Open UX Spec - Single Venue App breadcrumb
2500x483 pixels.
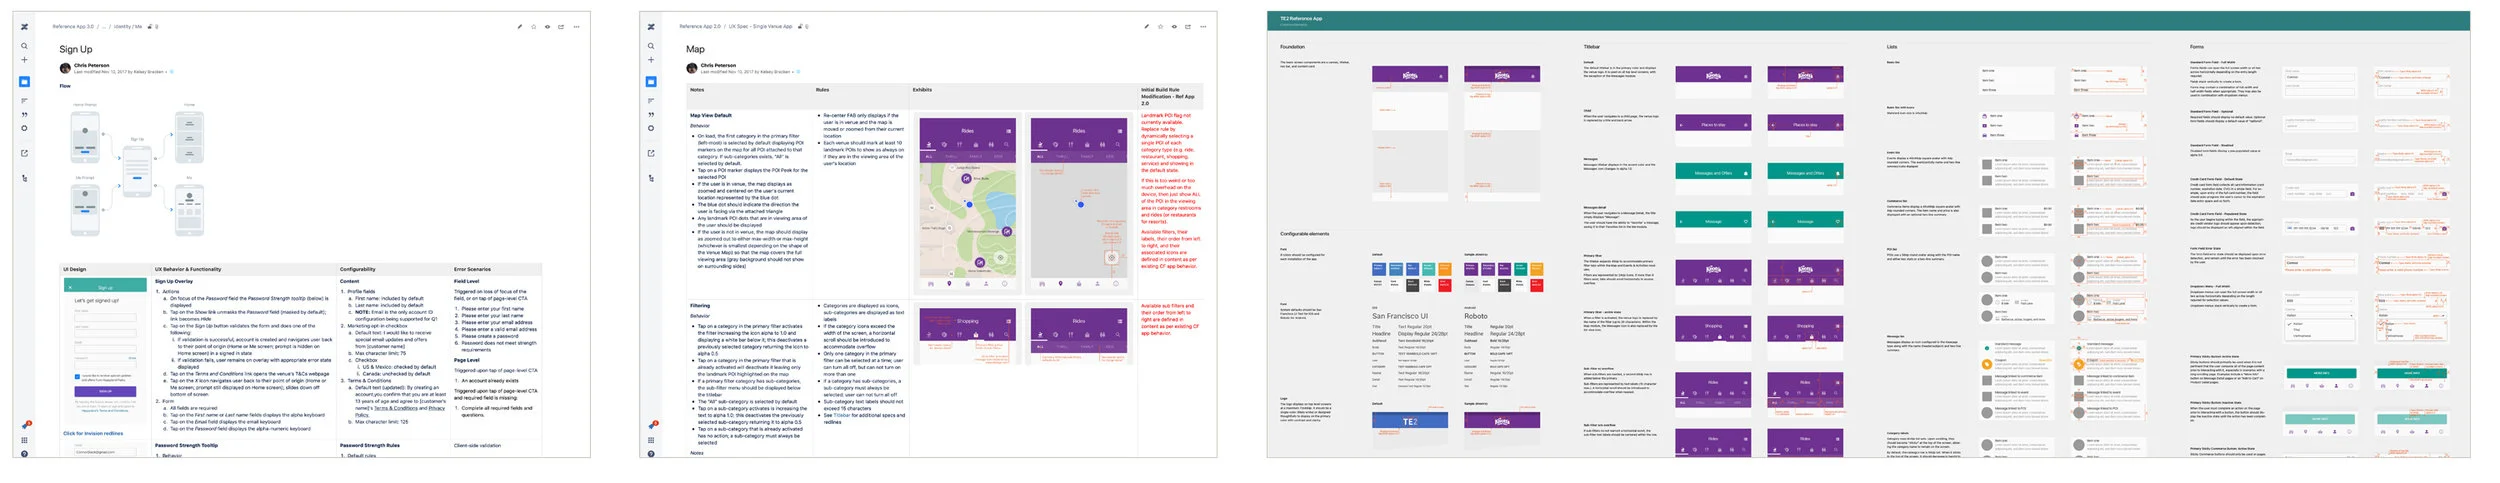(x=761, y=27)
